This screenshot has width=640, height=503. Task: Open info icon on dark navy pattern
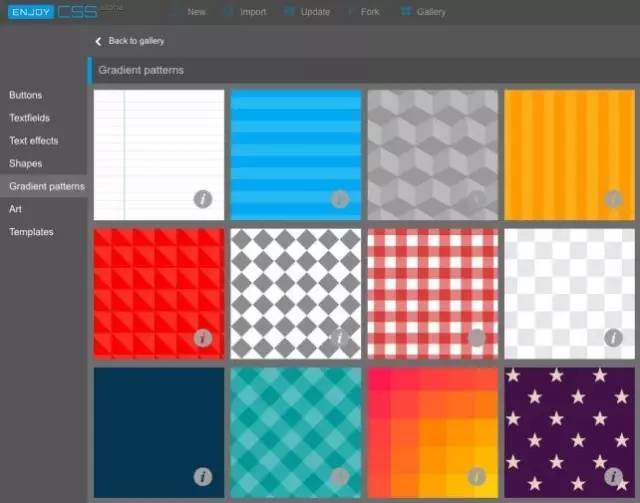coord(203,476)
